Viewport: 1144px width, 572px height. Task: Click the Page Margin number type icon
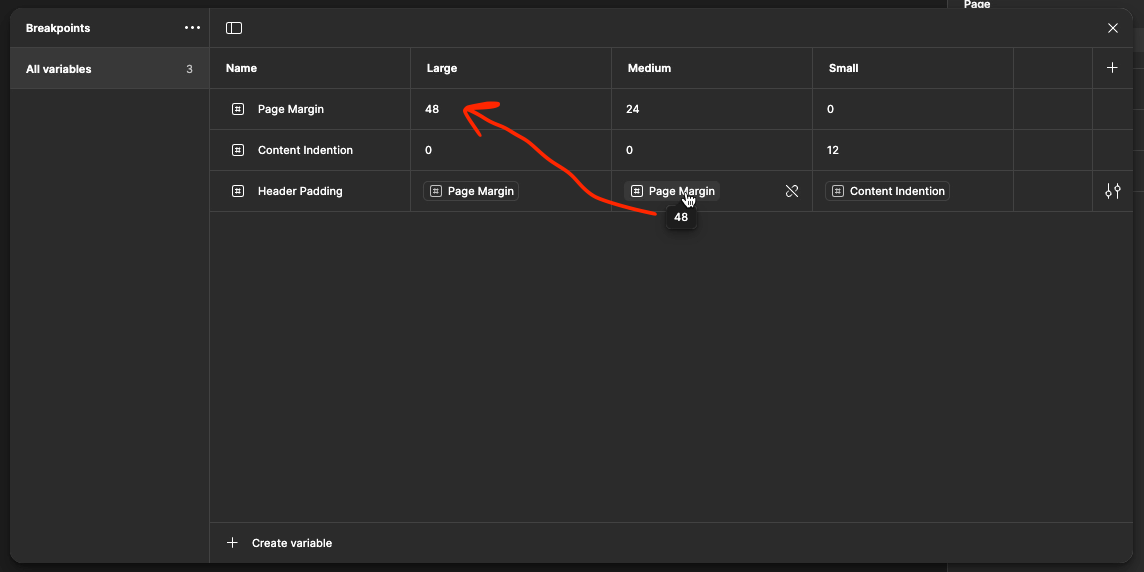[237, 109]
